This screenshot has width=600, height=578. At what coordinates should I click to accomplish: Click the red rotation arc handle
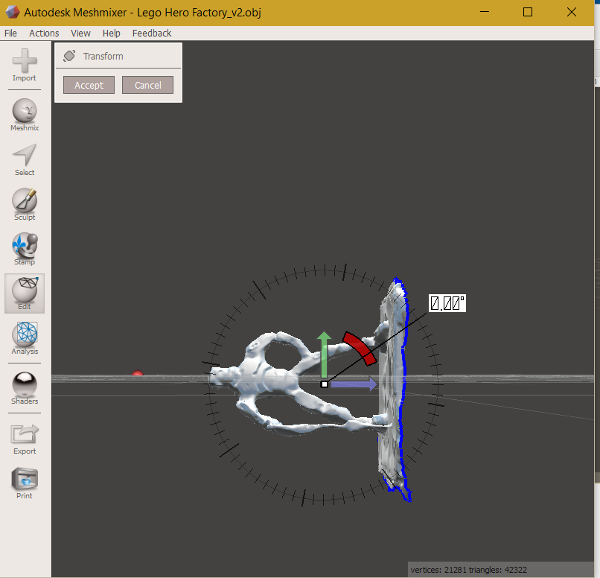click(359, 348)
